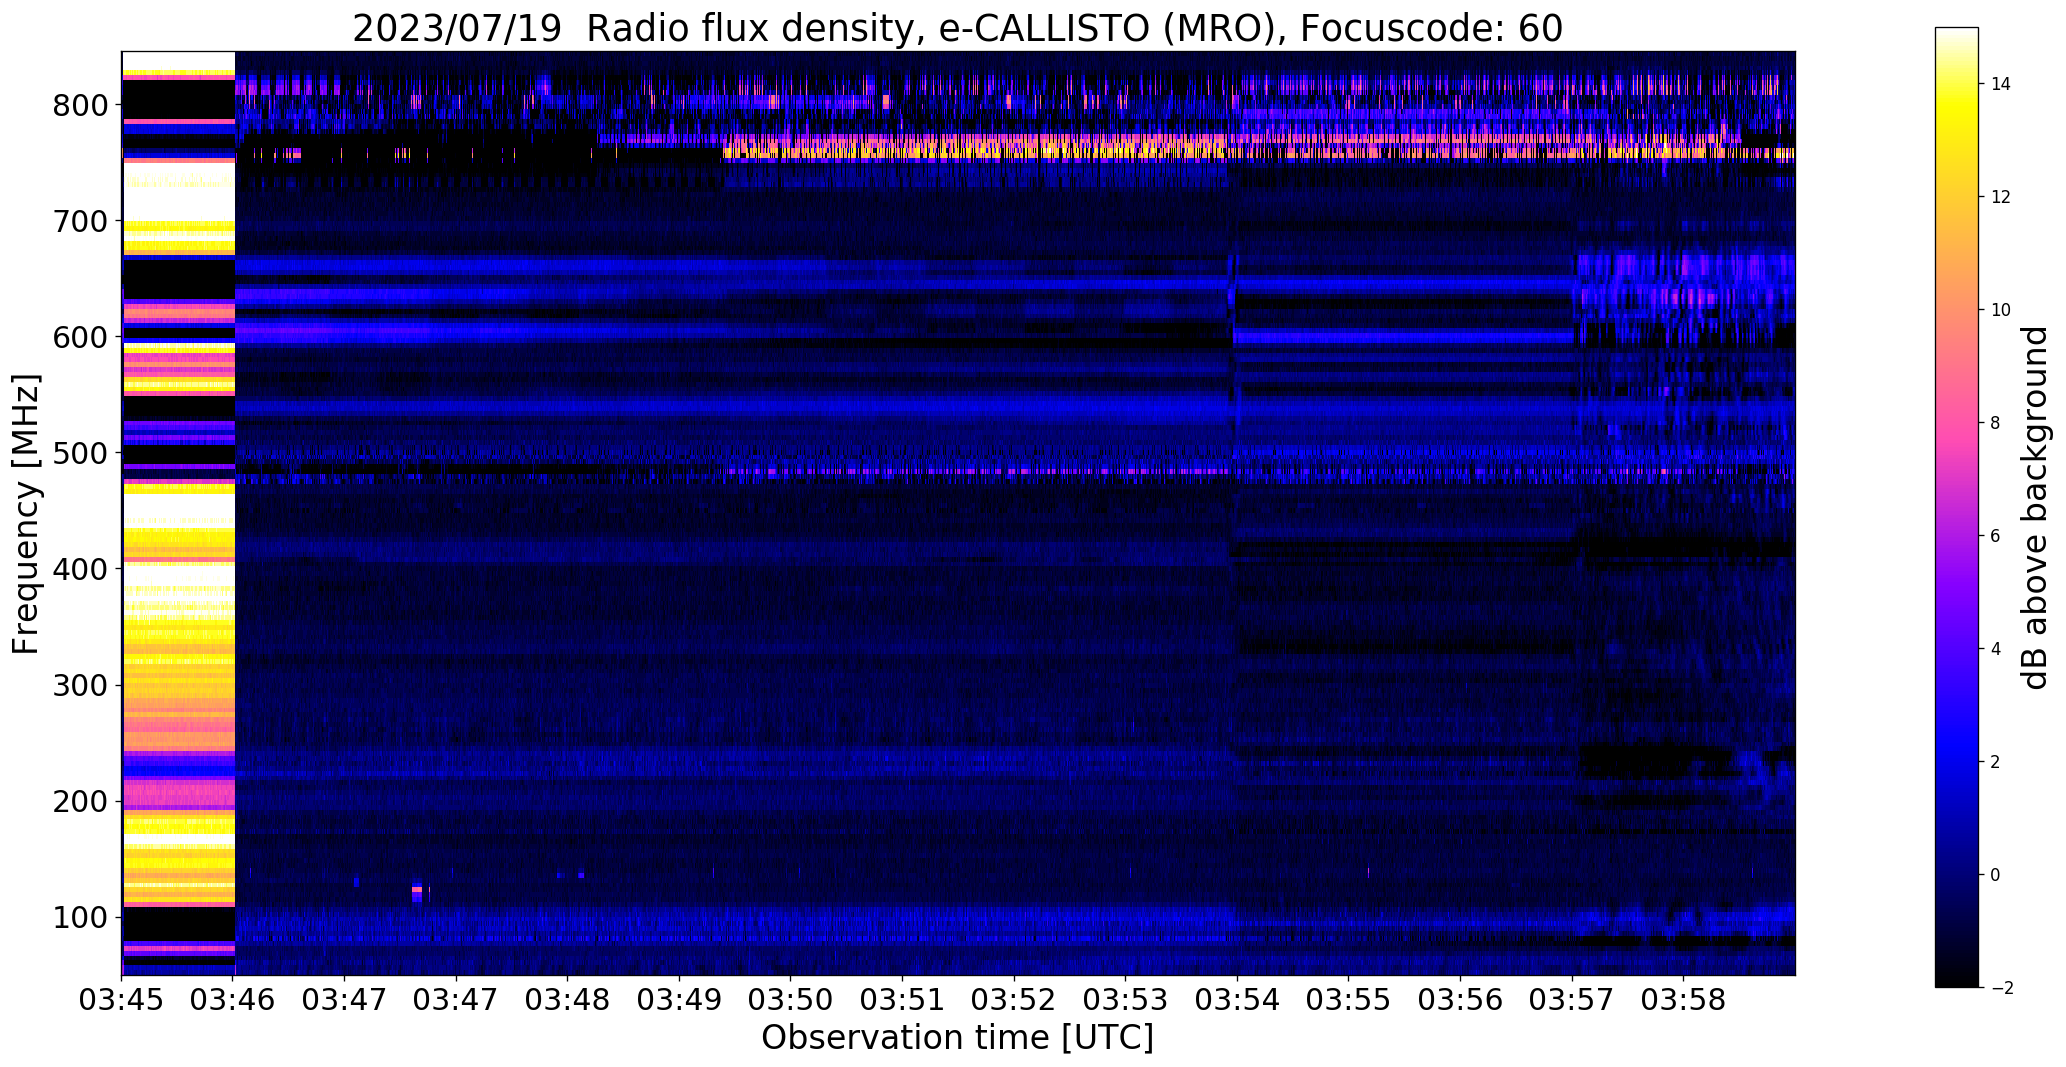Image resolution: width=2066 pixels, height=1067 pixels.
Task: Click the 4 colorbar tick label
Action: pyautogui.click(x=1996, y=649)
